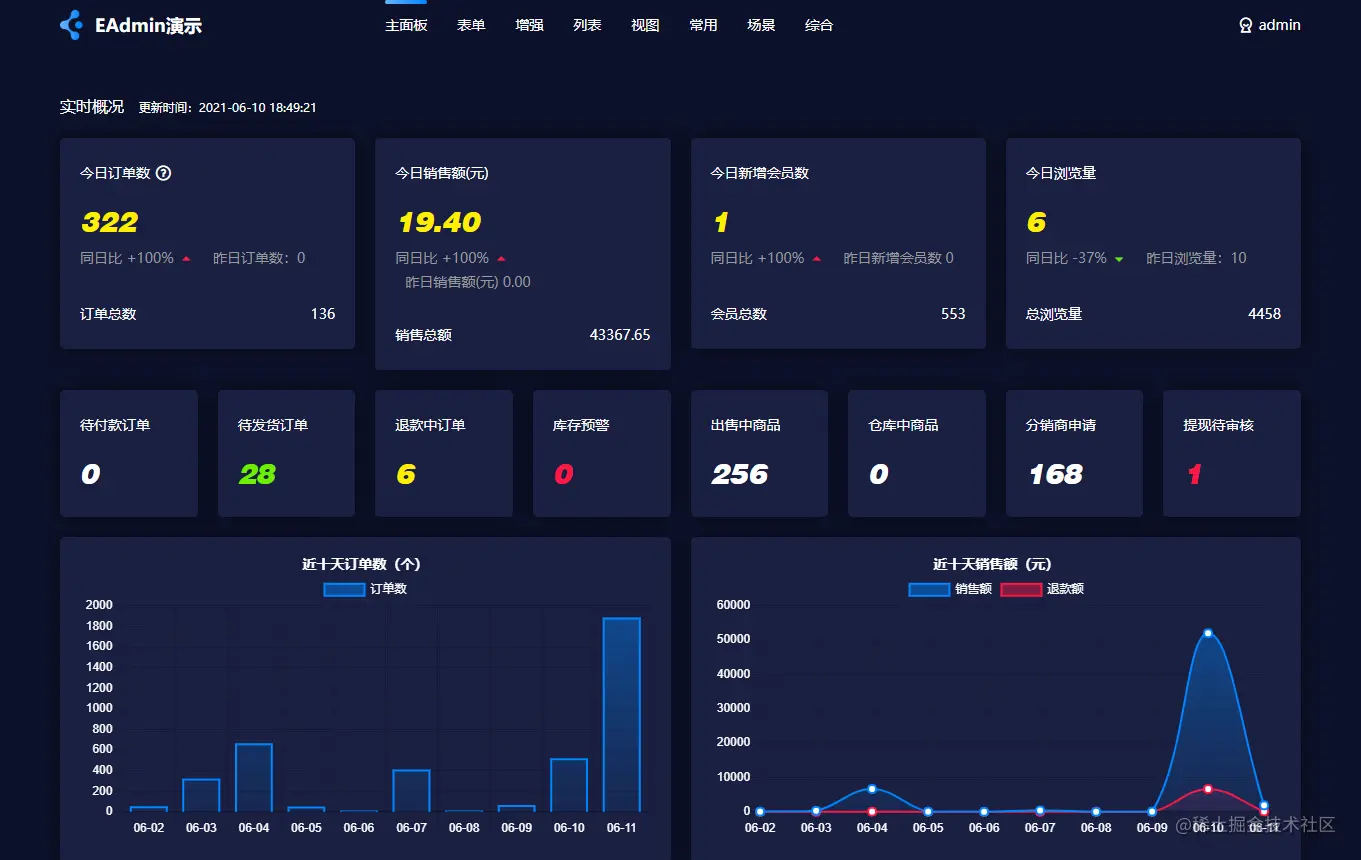Screen dimensions: 1361x860
Task: Open the 待付款订单 card
Action: point(129,453)
